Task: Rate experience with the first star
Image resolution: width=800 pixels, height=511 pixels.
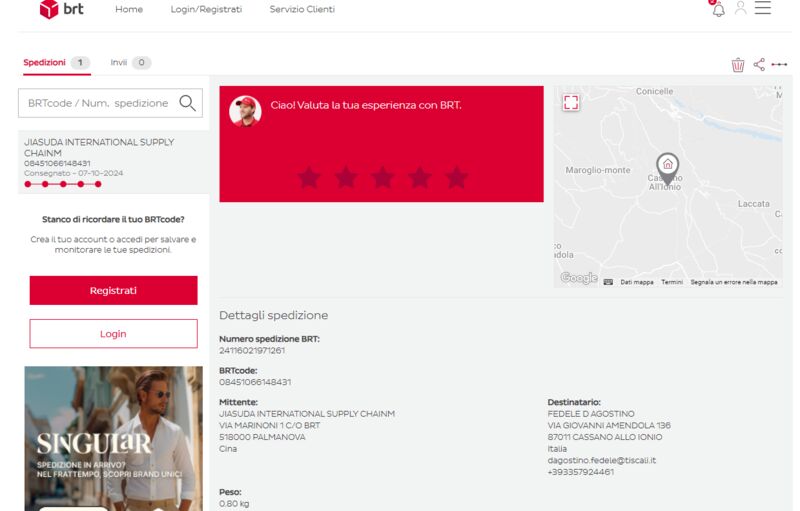Action: [x=309, y=177]
